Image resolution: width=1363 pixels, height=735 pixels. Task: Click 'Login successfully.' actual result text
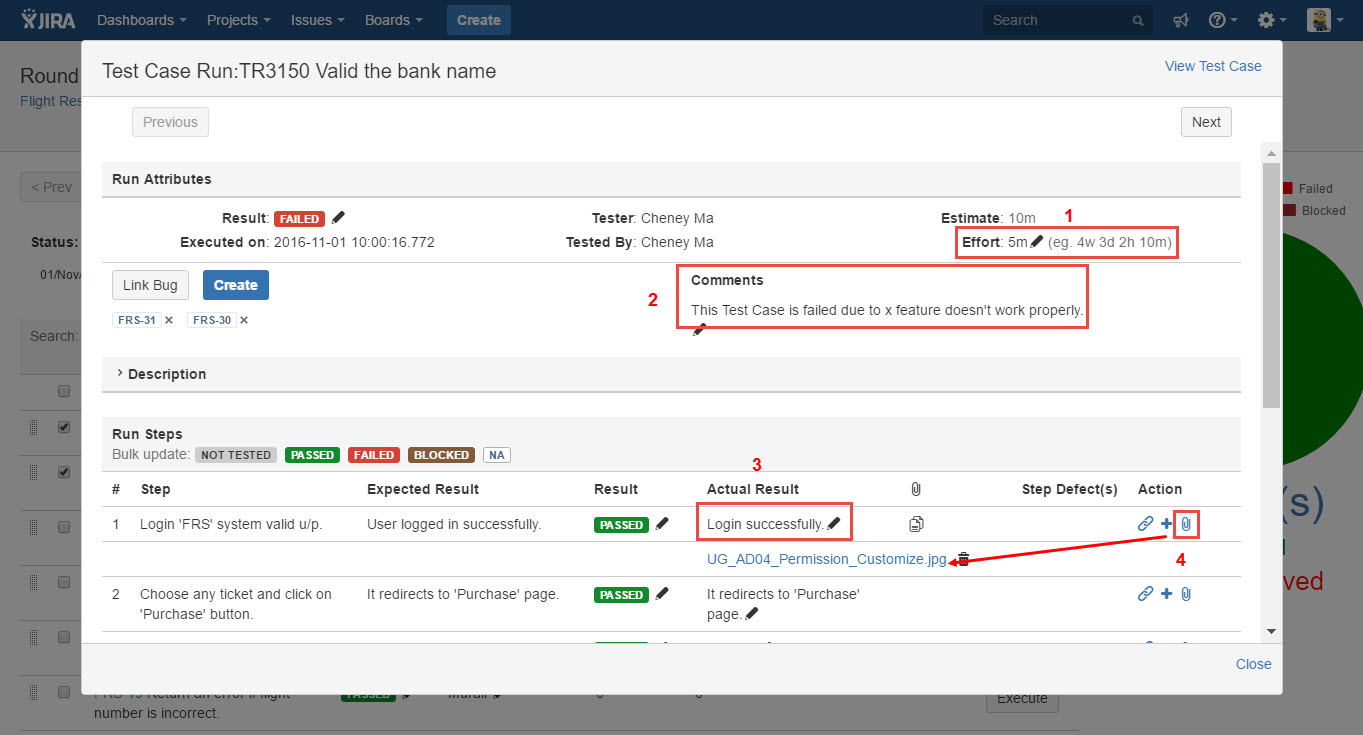tap(766, 523)
